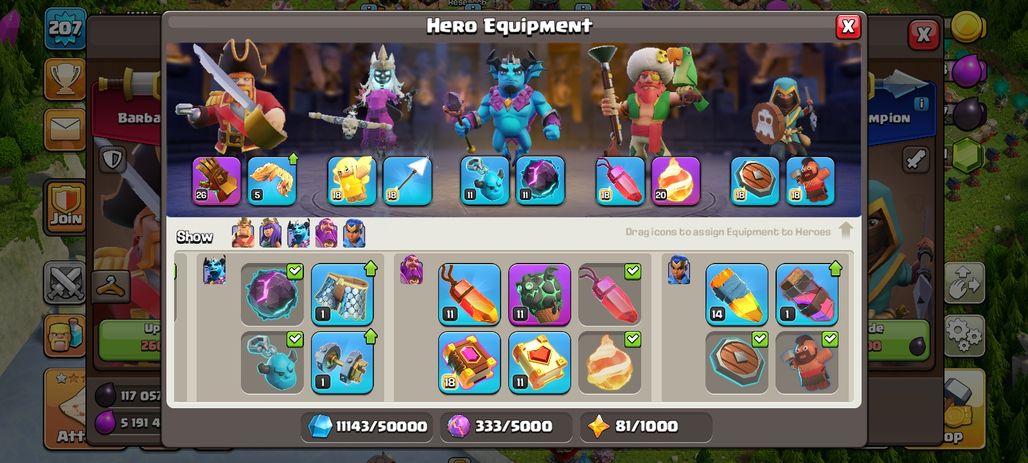Tap the Giant Gauntlet level 26 equipment
This screenshot has width=1028, height=463.
click(x=216, y=180)
